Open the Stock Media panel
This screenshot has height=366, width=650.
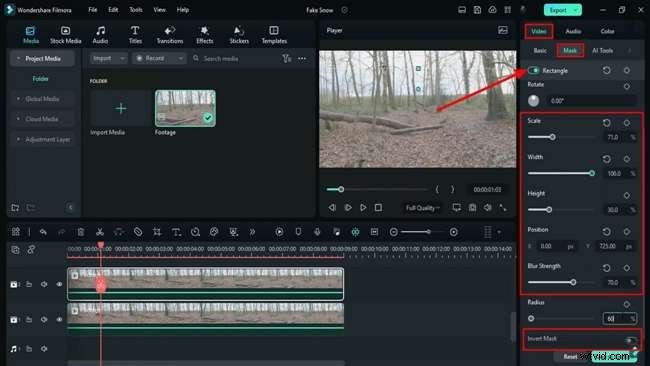click(65, 35)
